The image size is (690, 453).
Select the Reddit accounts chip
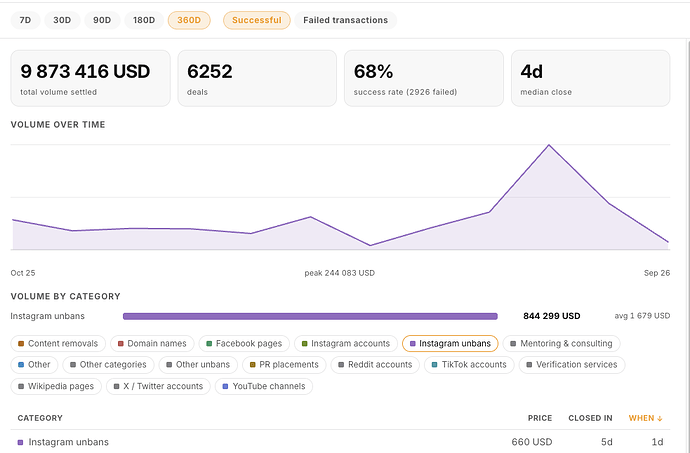pyautogui.click(x=375, y=365)
